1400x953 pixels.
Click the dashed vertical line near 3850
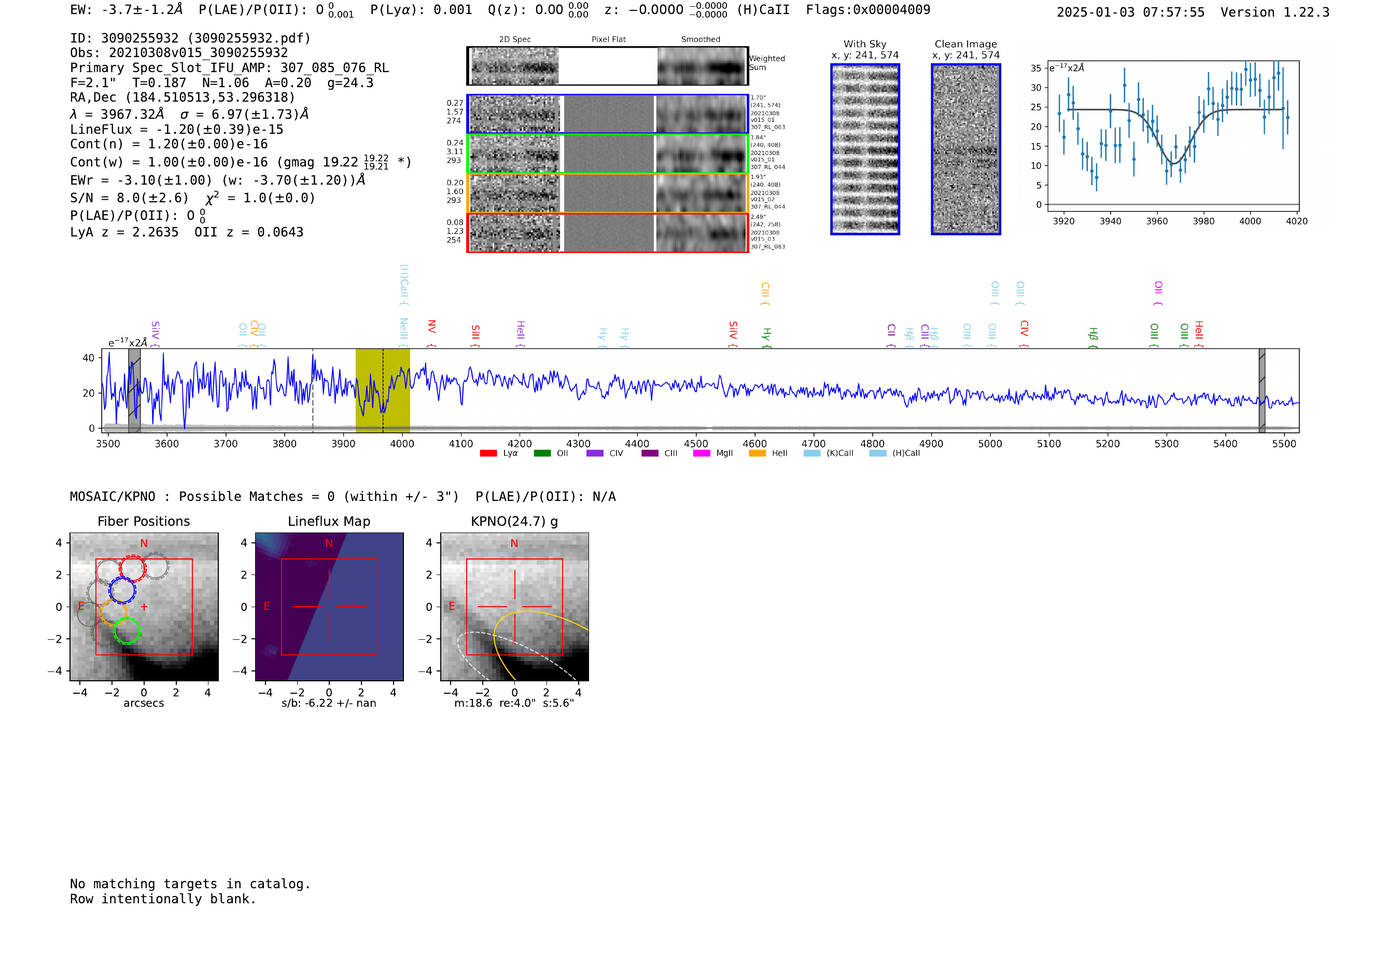click(x=313, y=390)
